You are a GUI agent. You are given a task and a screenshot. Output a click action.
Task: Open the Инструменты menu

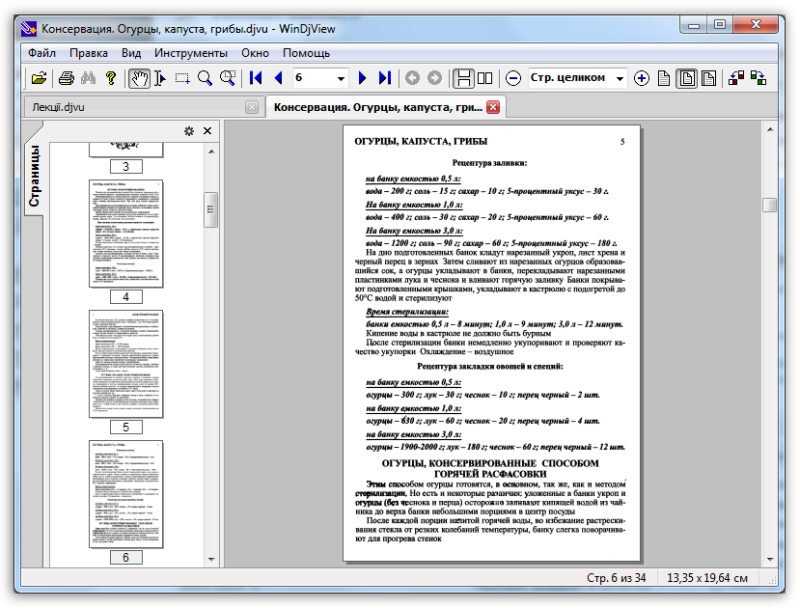tap(191, 53)
